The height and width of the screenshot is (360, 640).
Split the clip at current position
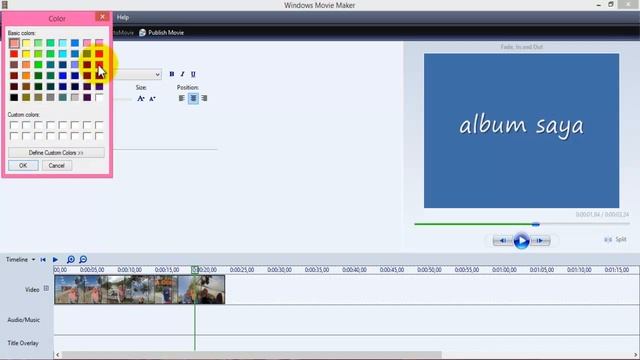coord(615,239)
